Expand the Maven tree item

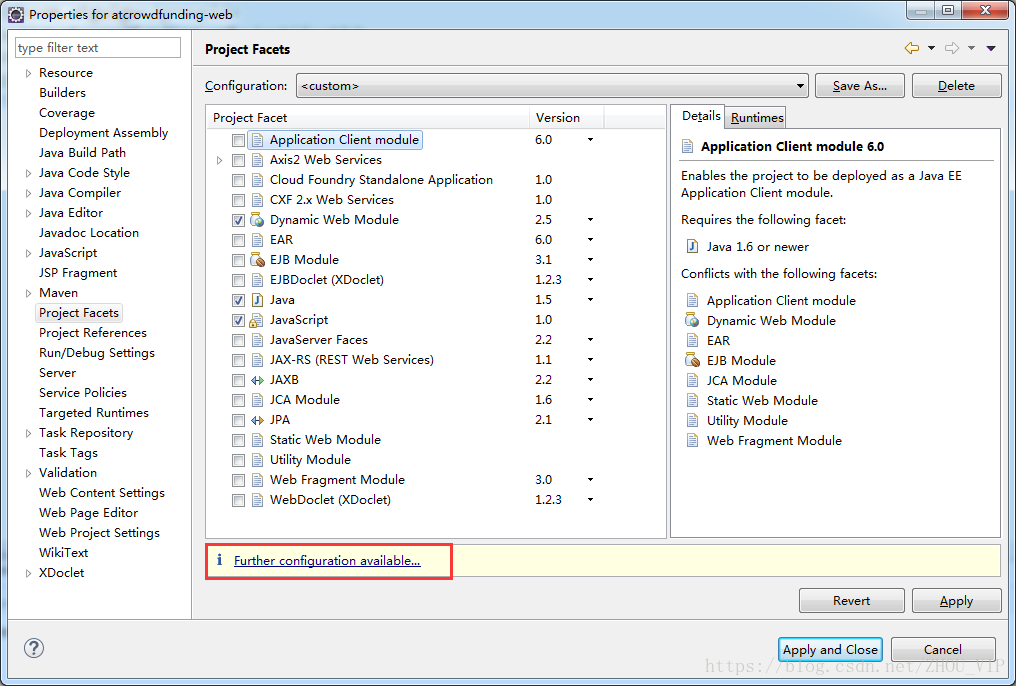28,293
